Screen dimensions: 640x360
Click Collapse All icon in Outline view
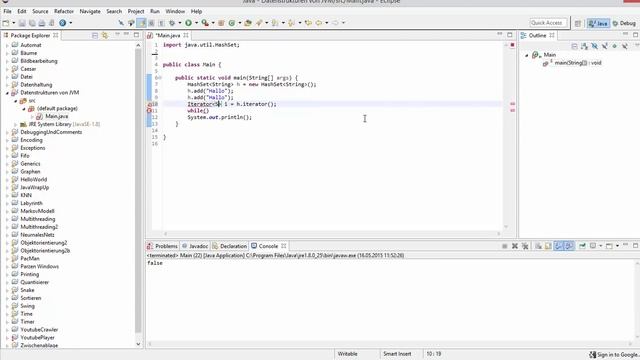[x=574, y=47]
